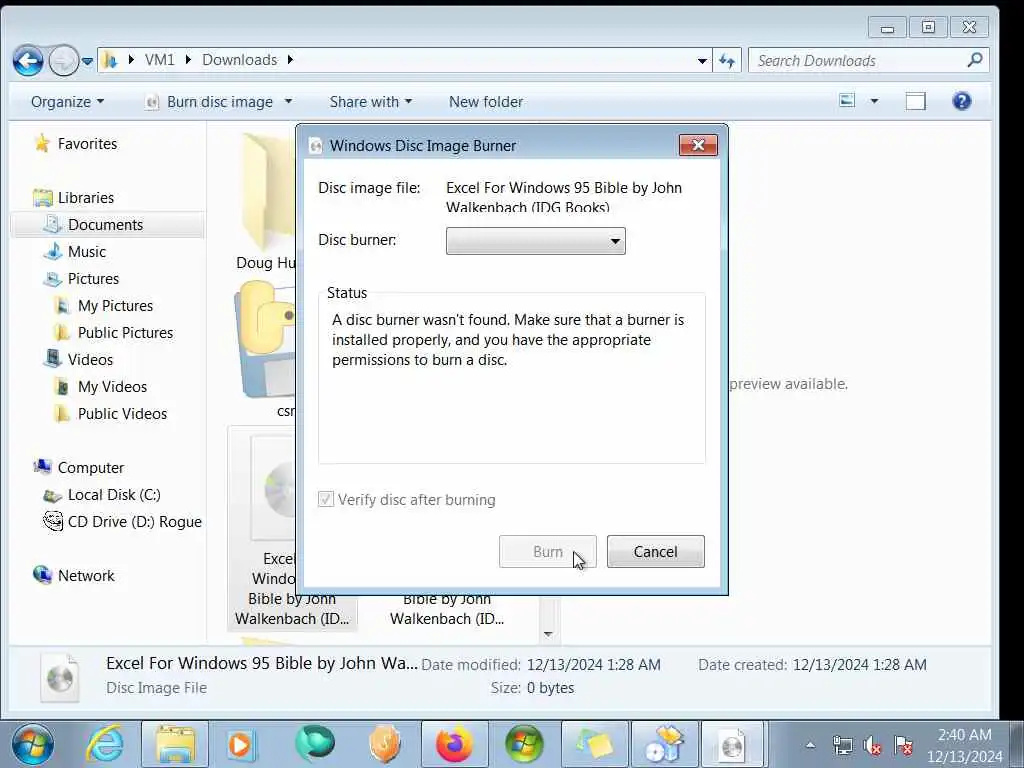Close the Windows Disc Image Burner dialog
Viewport: 1024px width, 768px height.
point(698,145)
